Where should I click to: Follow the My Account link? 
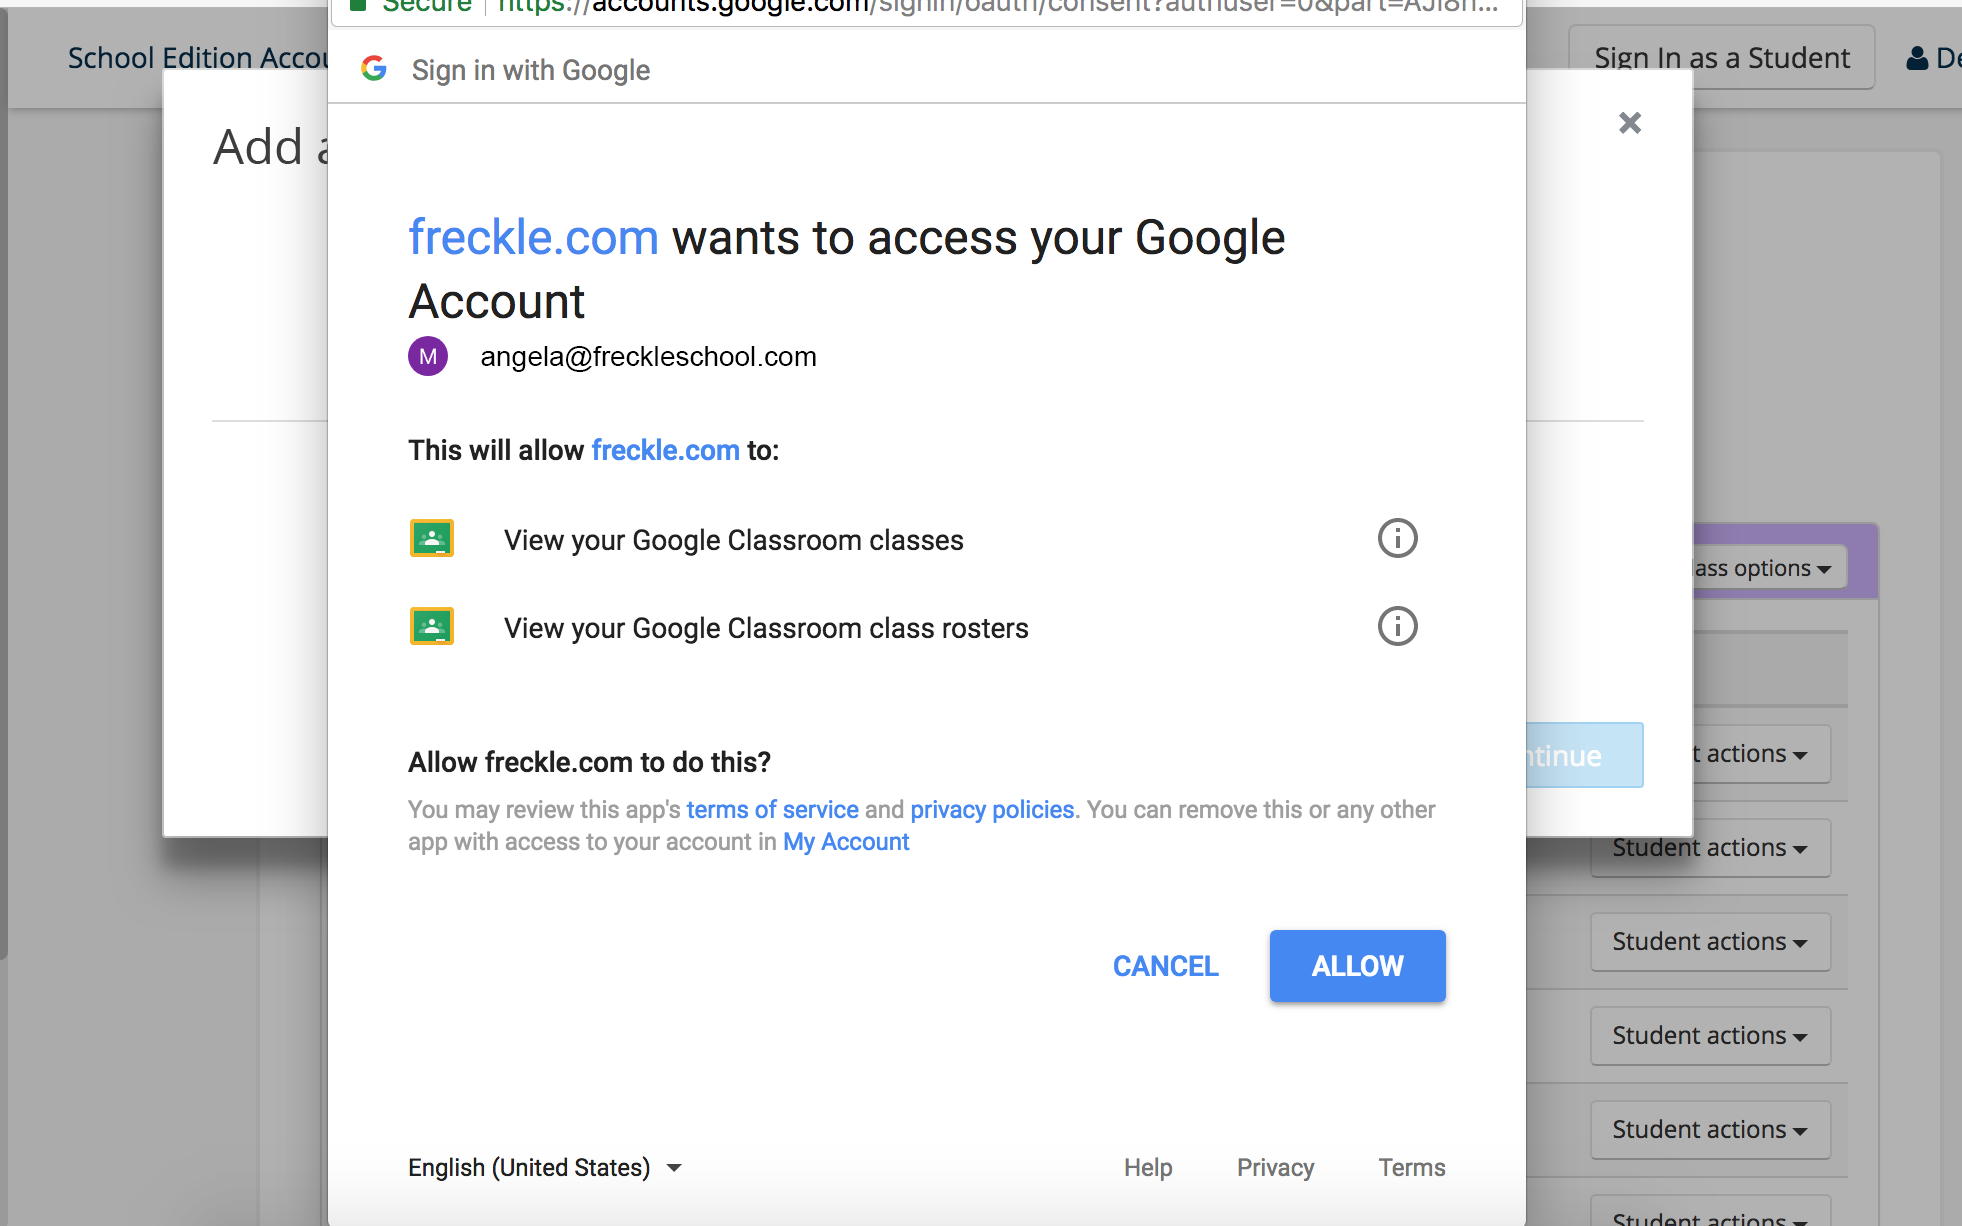[x=846, y=842]
